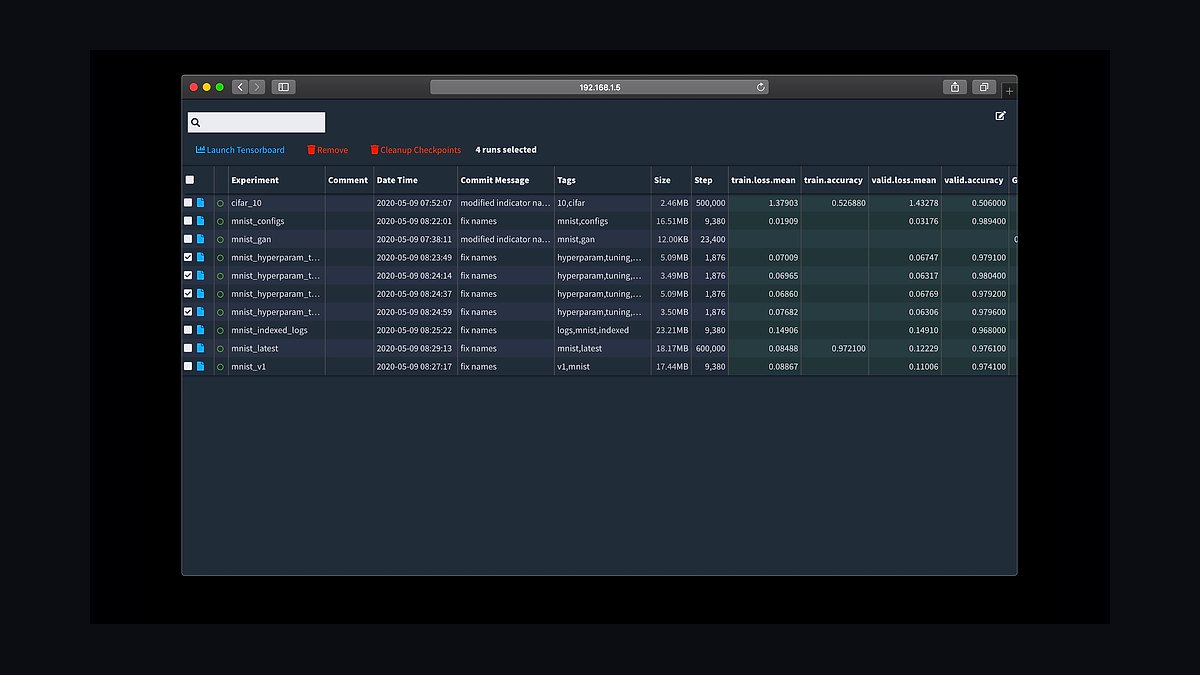Click the mnist_gan experiment name
Image resolution: width=1200 pixels, height=675 pixels.
251,239
